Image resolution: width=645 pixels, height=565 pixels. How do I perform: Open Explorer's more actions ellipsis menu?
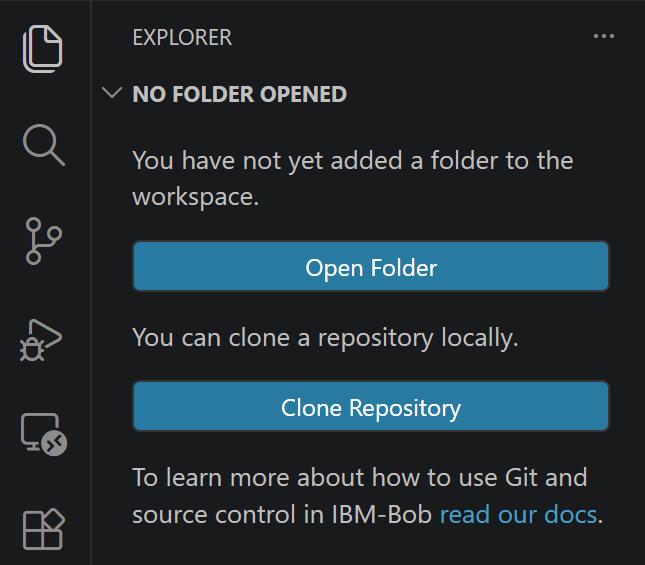coord(603,36)
